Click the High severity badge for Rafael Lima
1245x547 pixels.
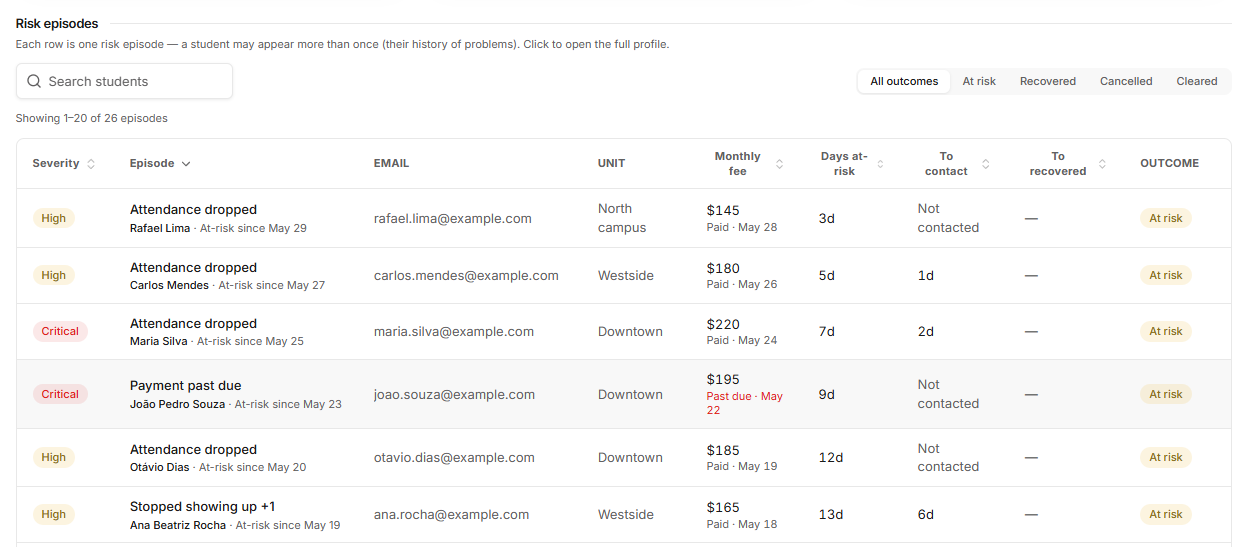53,218
